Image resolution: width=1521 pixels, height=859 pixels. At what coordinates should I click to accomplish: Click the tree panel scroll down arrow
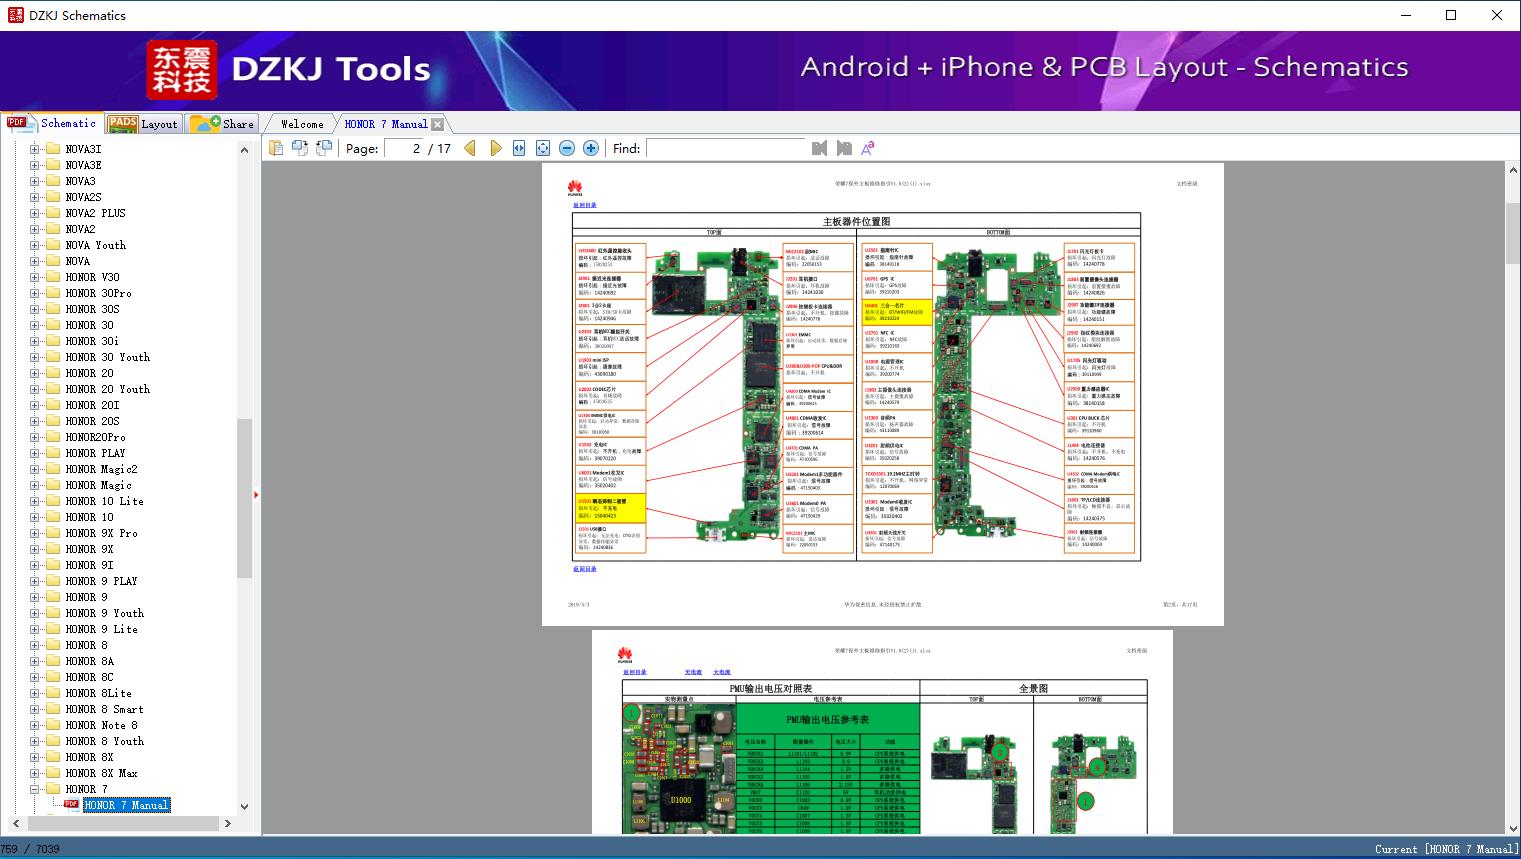click(244, 807)
